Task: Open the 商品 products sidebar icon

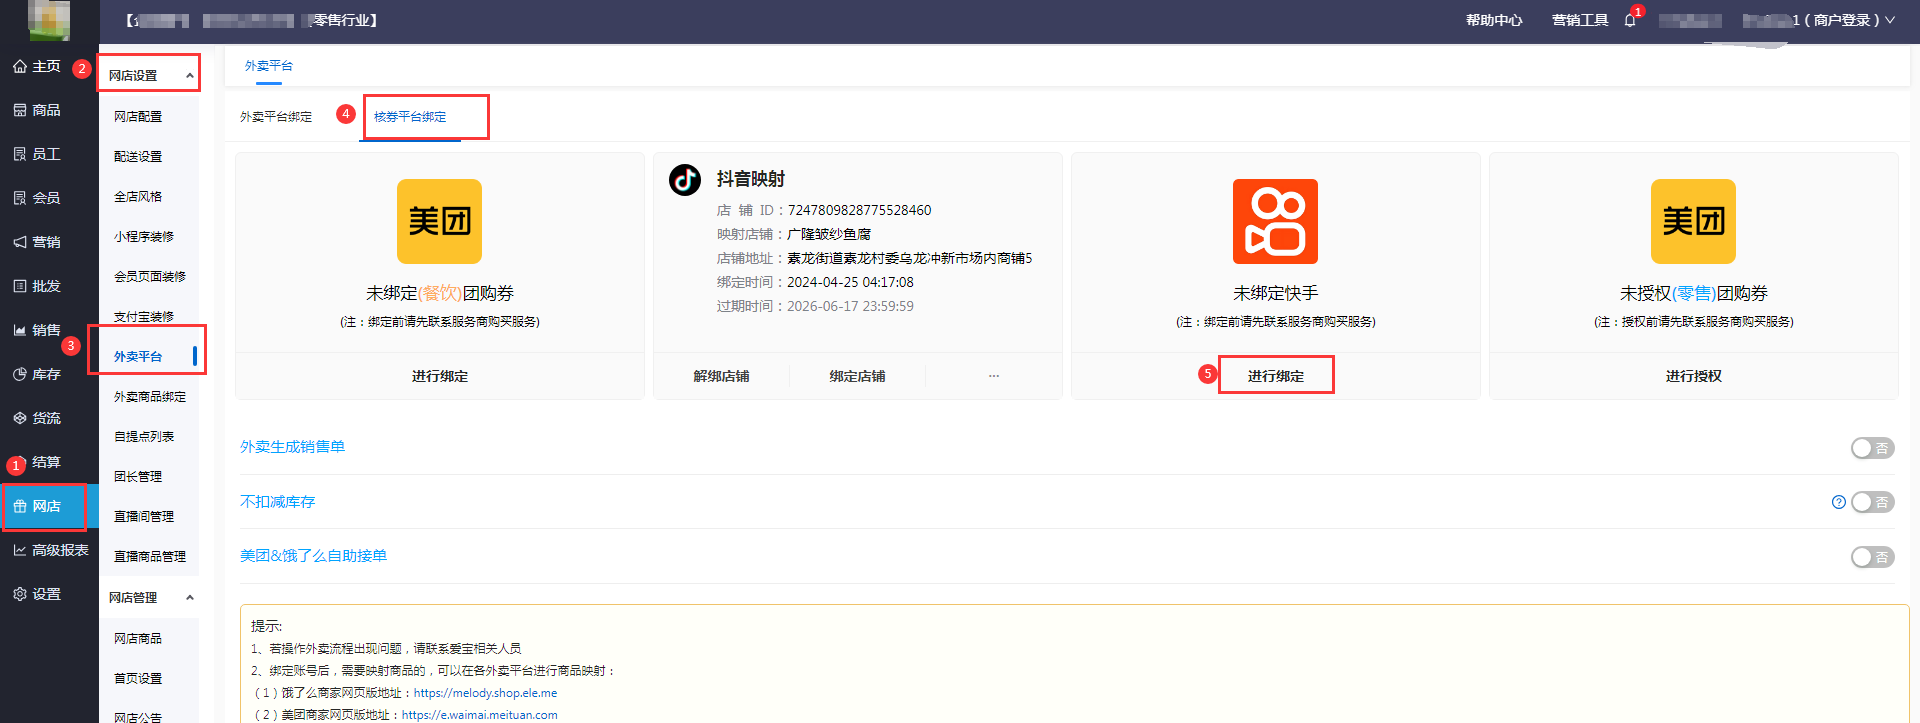Action: coord(20,110)
